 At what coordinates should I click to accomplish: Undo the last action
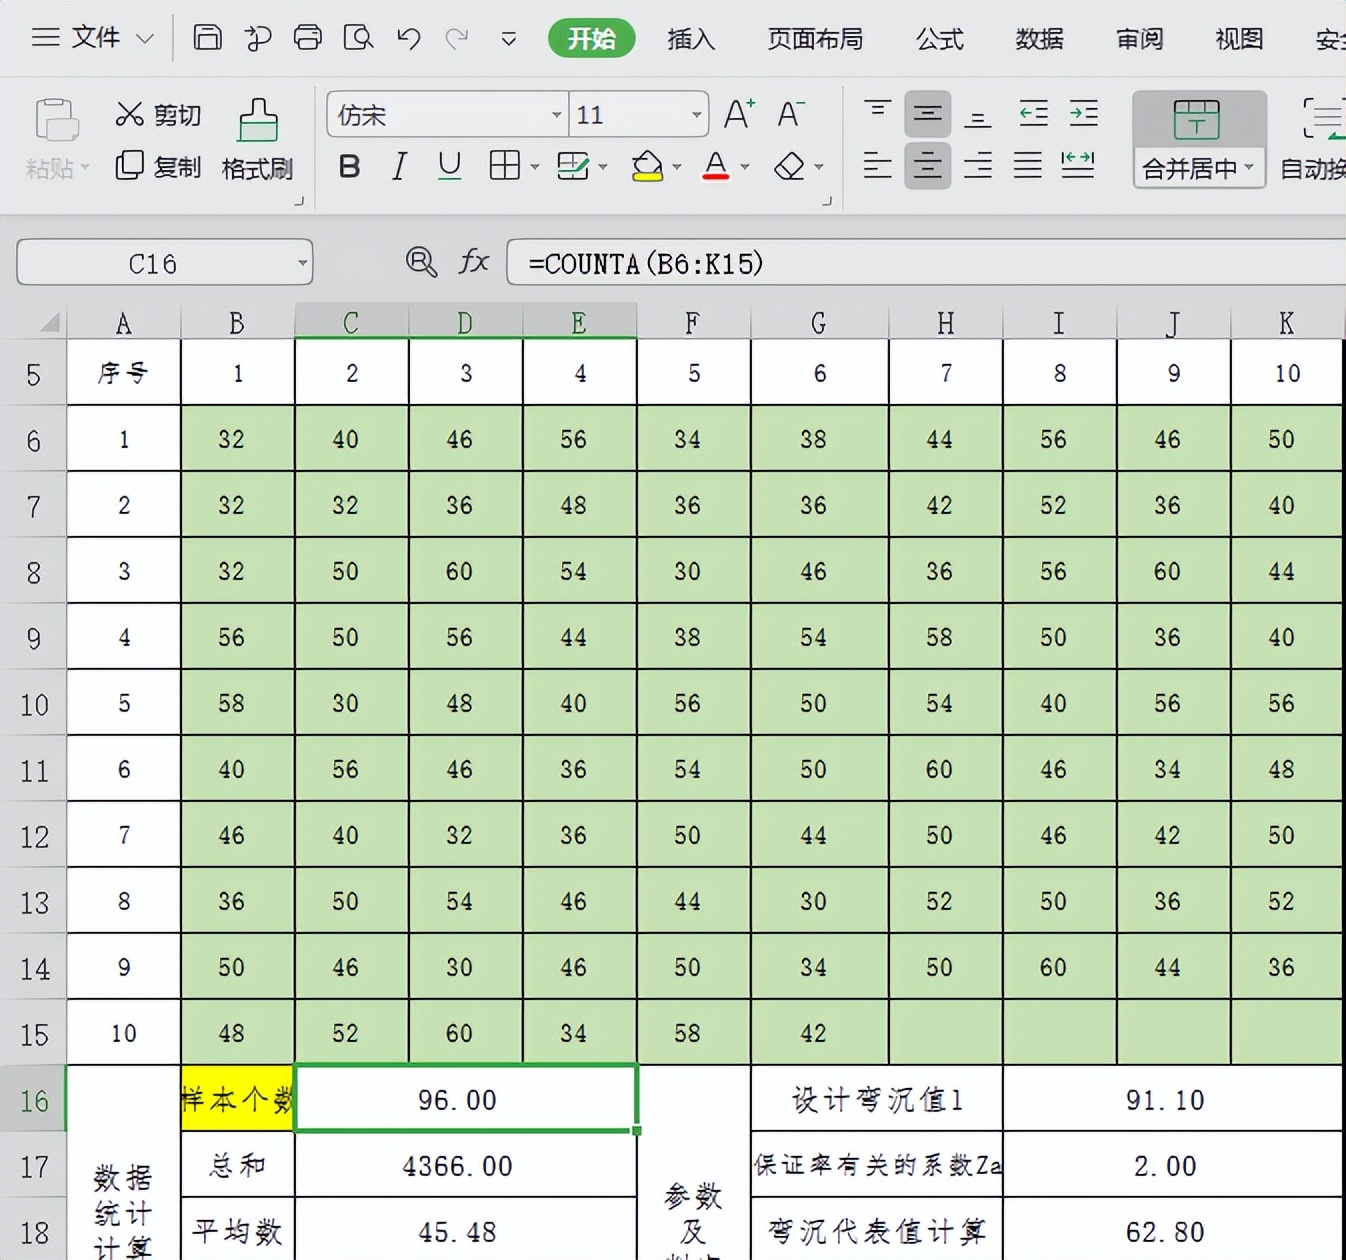tap(407, 38)
